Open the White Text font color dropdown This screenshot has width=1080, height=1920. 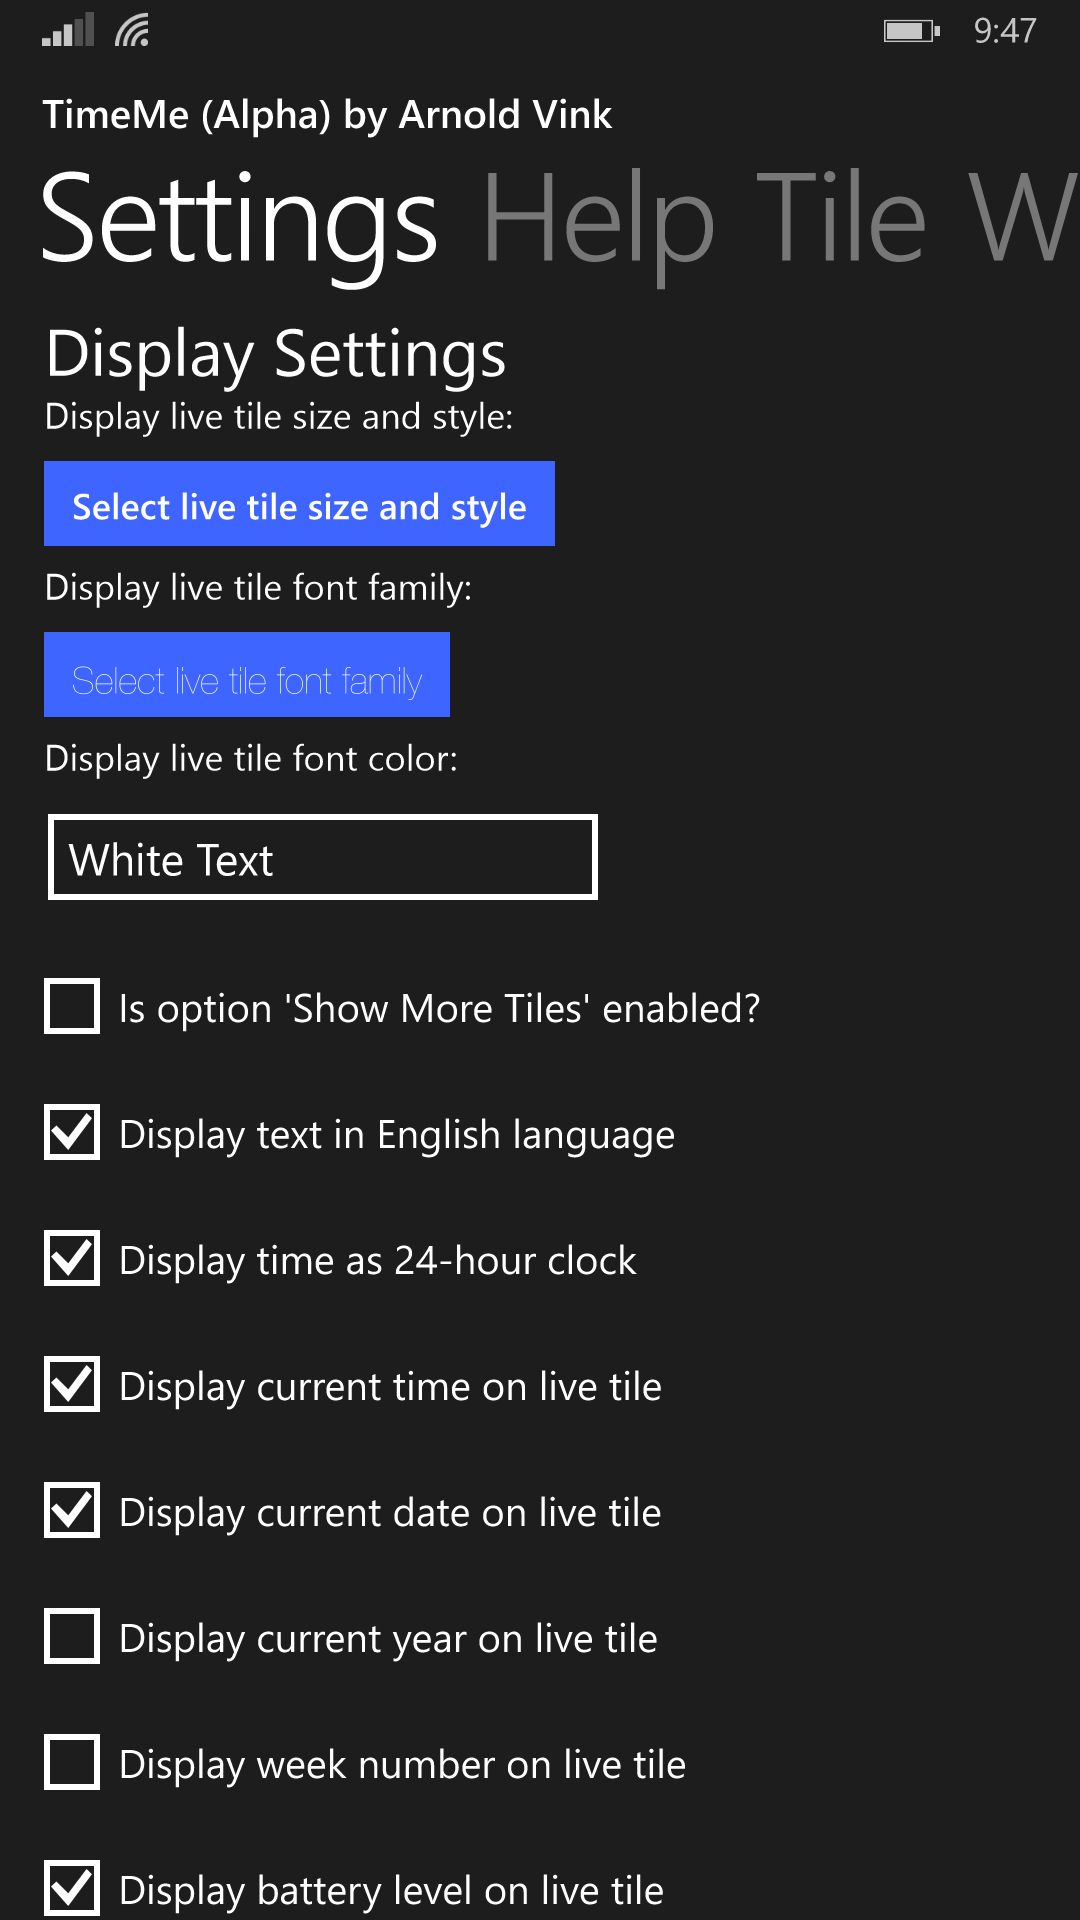[x=322, y=858]
